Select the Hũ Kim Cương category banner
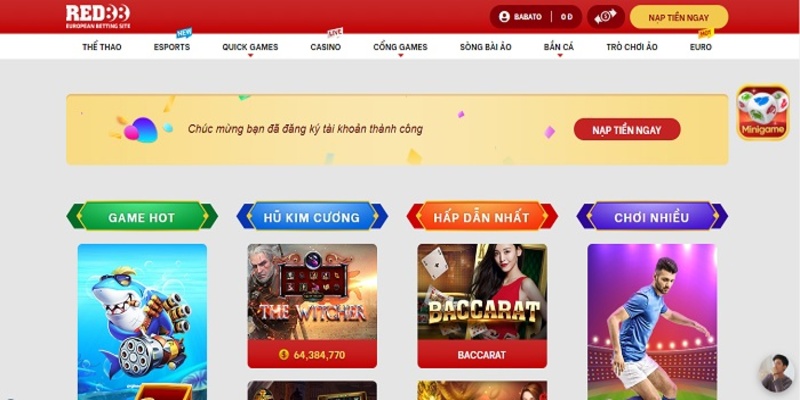Image resolution: width=800 pixels, height=400 pixels. [312, 217]
